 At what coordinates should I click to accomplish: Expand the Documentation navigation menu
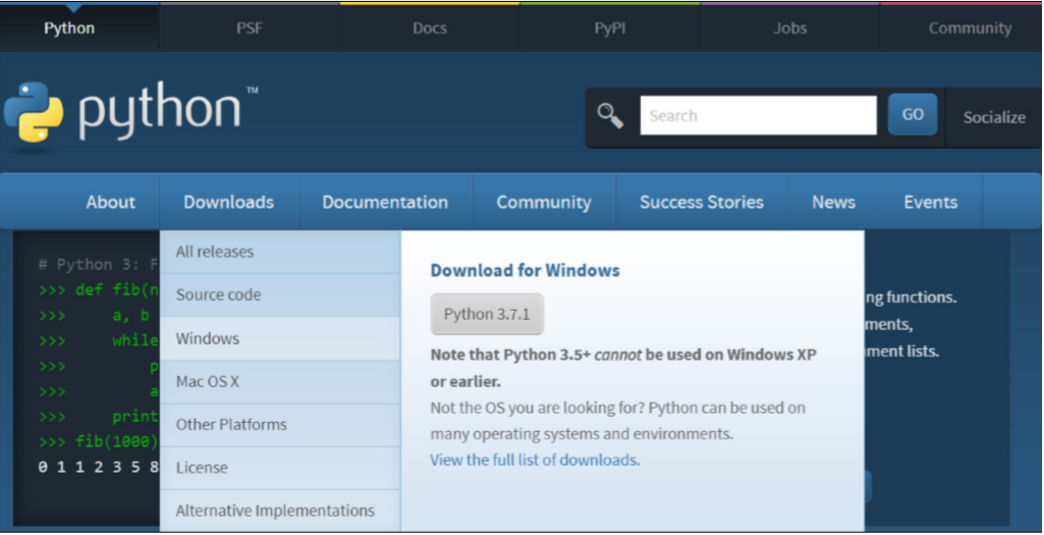coord(385,202)
